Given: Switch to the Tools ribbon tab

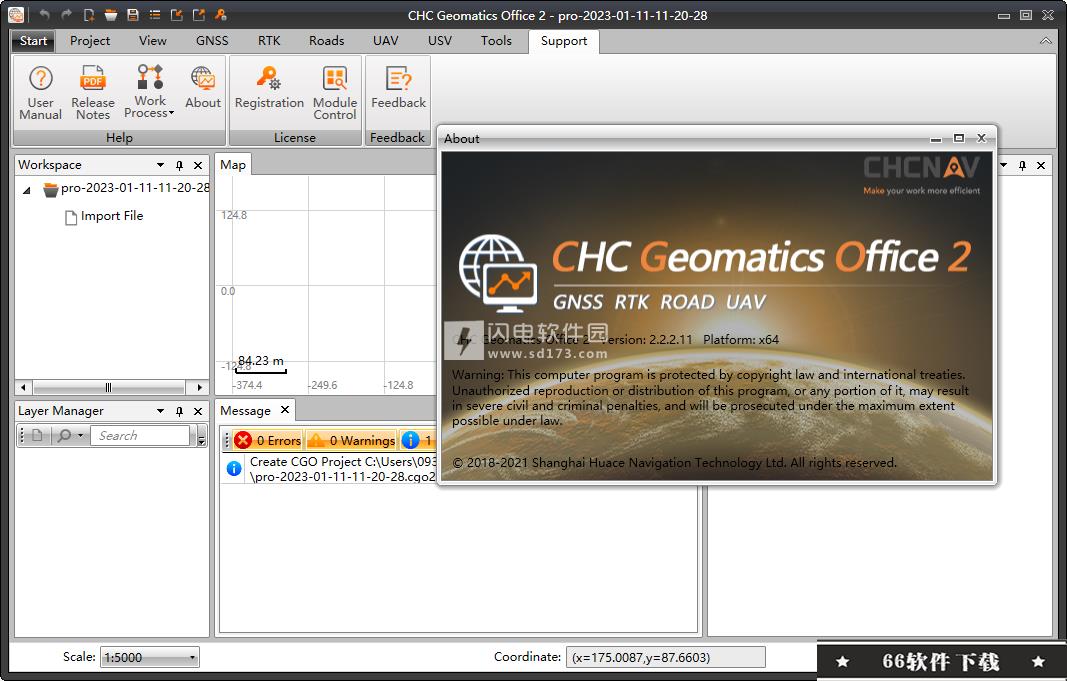Looking at the screenshot, I should click(x=496, y=41).
